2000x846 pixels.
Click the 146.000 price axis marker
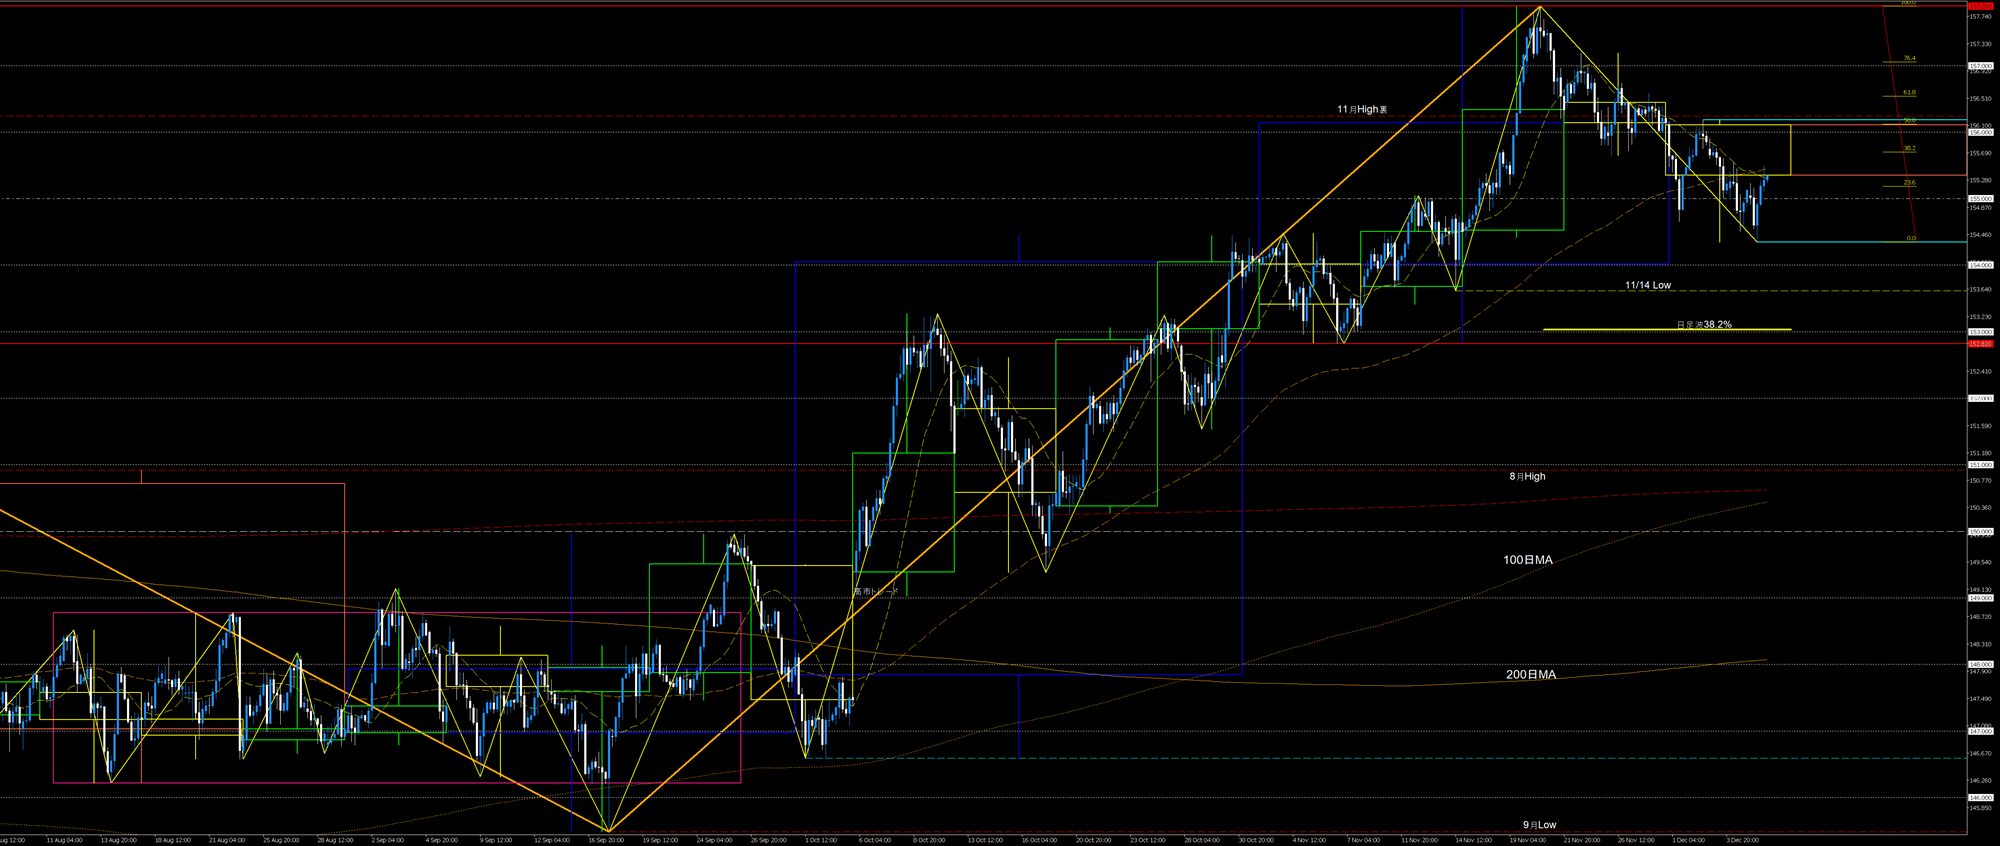[x=1979, y=797]
